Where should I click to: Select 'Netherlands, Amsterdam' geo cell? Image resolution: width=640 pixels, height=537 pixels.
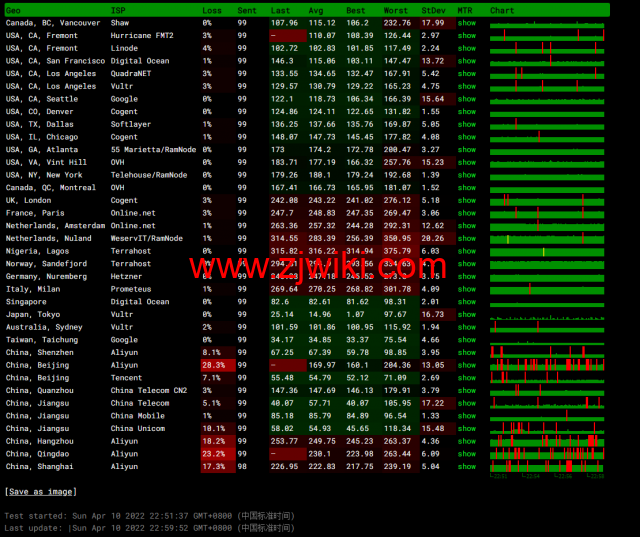[x=55, y=226]
